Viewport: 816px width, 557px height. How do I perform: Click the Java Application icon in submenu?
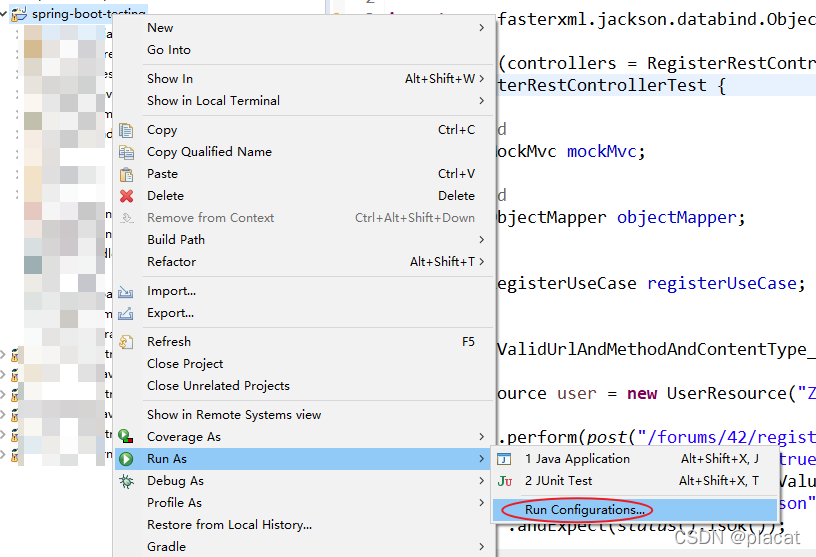click(504, 459)
